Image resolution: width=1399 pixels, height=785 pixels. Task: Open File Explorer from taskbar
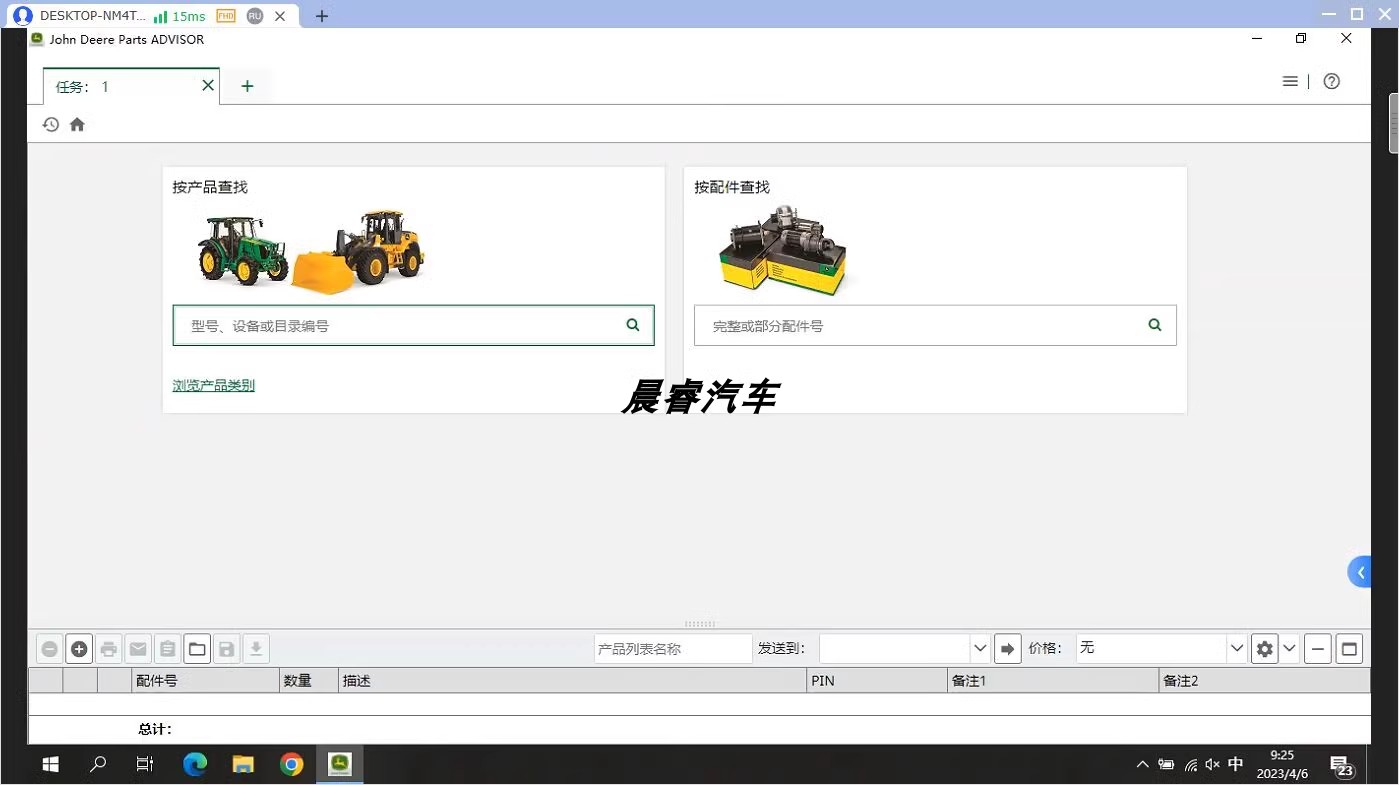pos(243,765)
